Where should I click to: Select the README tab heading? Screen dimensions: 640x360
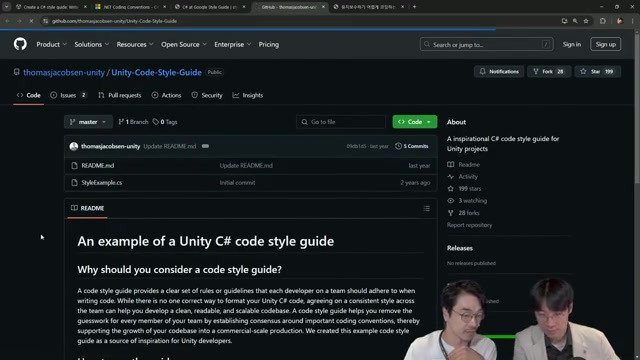coord(87,208)
